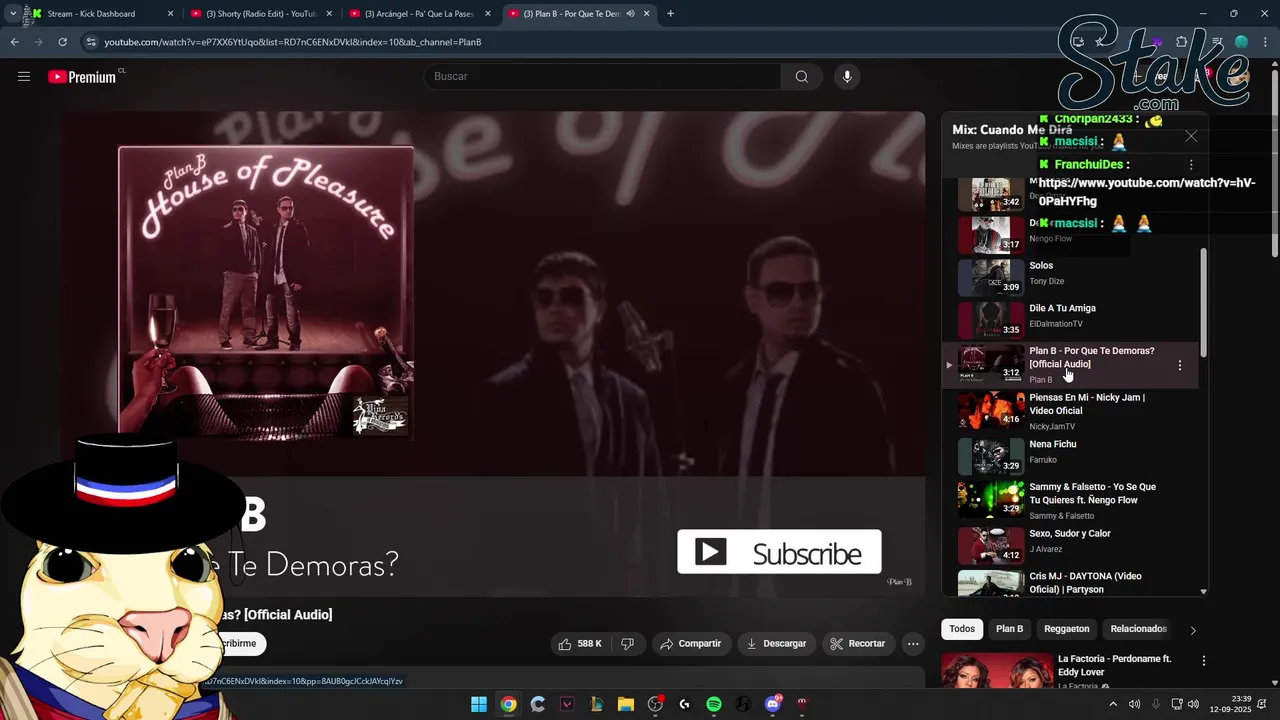The image size is (1280, 720).
Task: Open the Chrome profile avatar
Action: pyautogui.click(x=1242, y=42)
